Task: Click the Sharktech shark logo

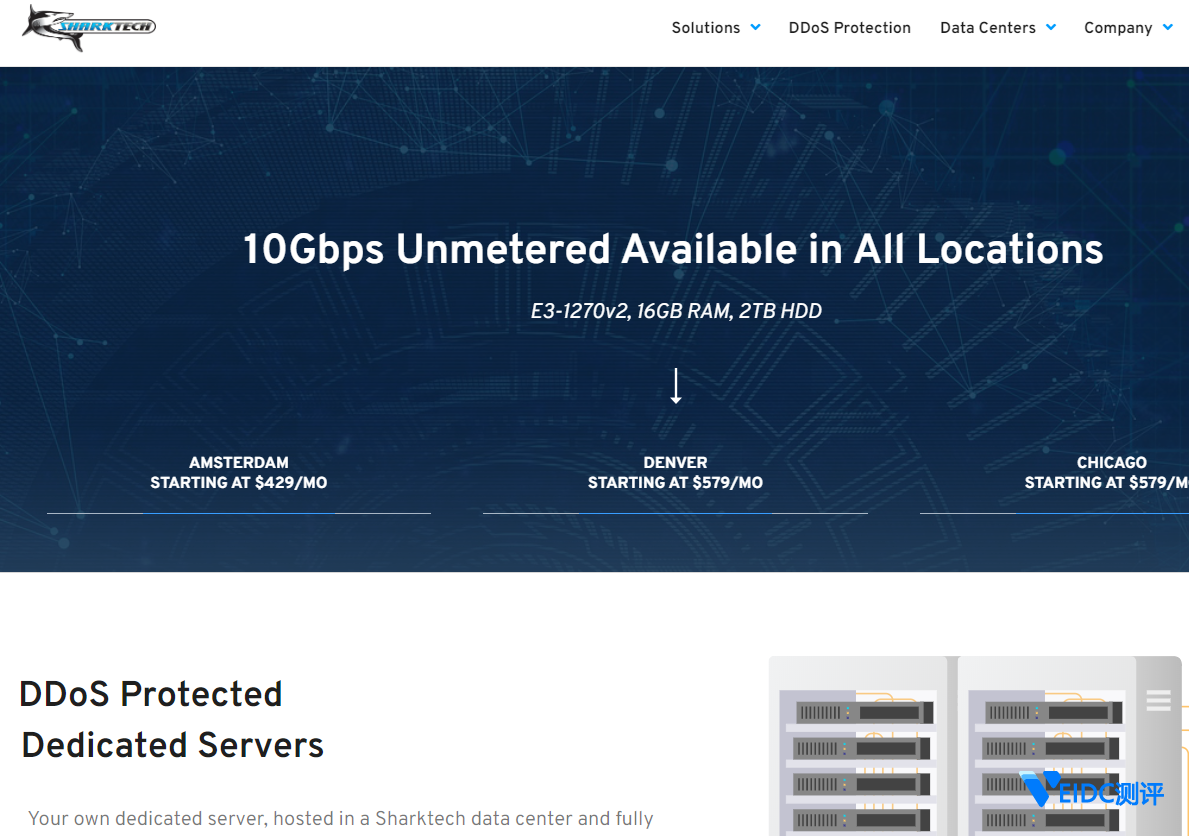Action: click(89, 27)
